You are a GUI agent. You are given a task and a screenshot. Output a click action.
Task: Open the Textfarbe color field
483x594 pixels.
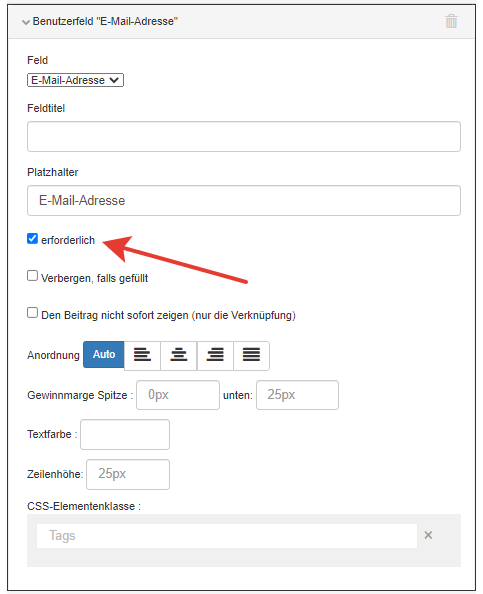(125, 435)
